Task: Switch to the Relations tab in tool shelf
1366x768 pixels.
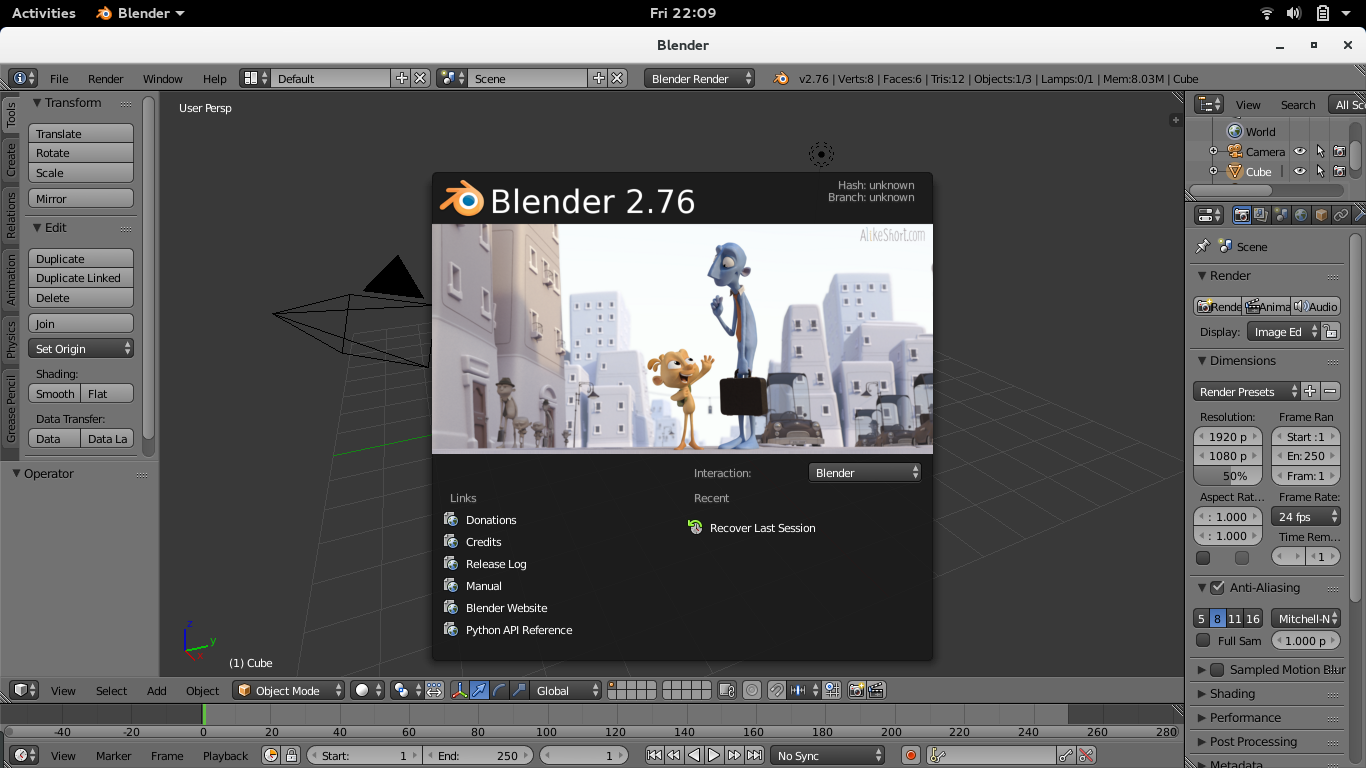Action: [11, 215]
